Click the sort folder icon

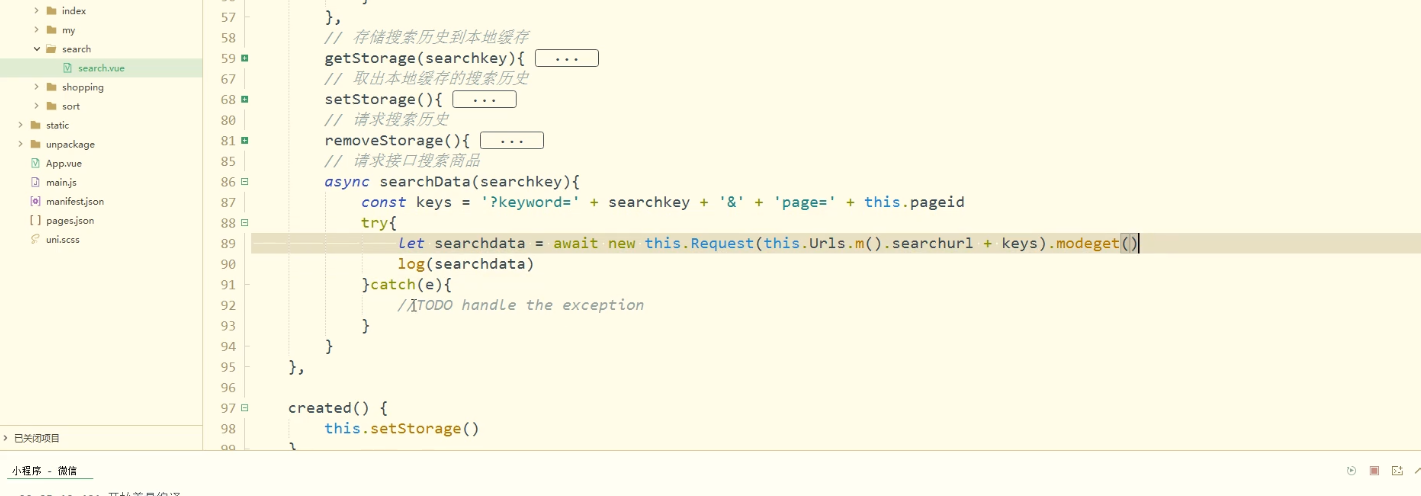51,106
